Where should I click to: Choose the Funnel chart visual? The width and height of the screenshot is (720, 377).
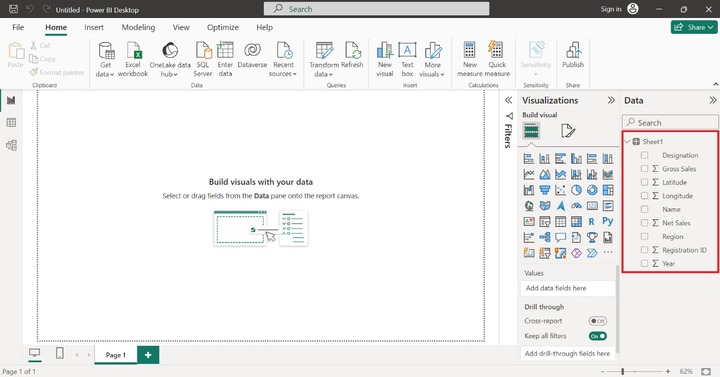pyautogui.click(x=545, y=190)
